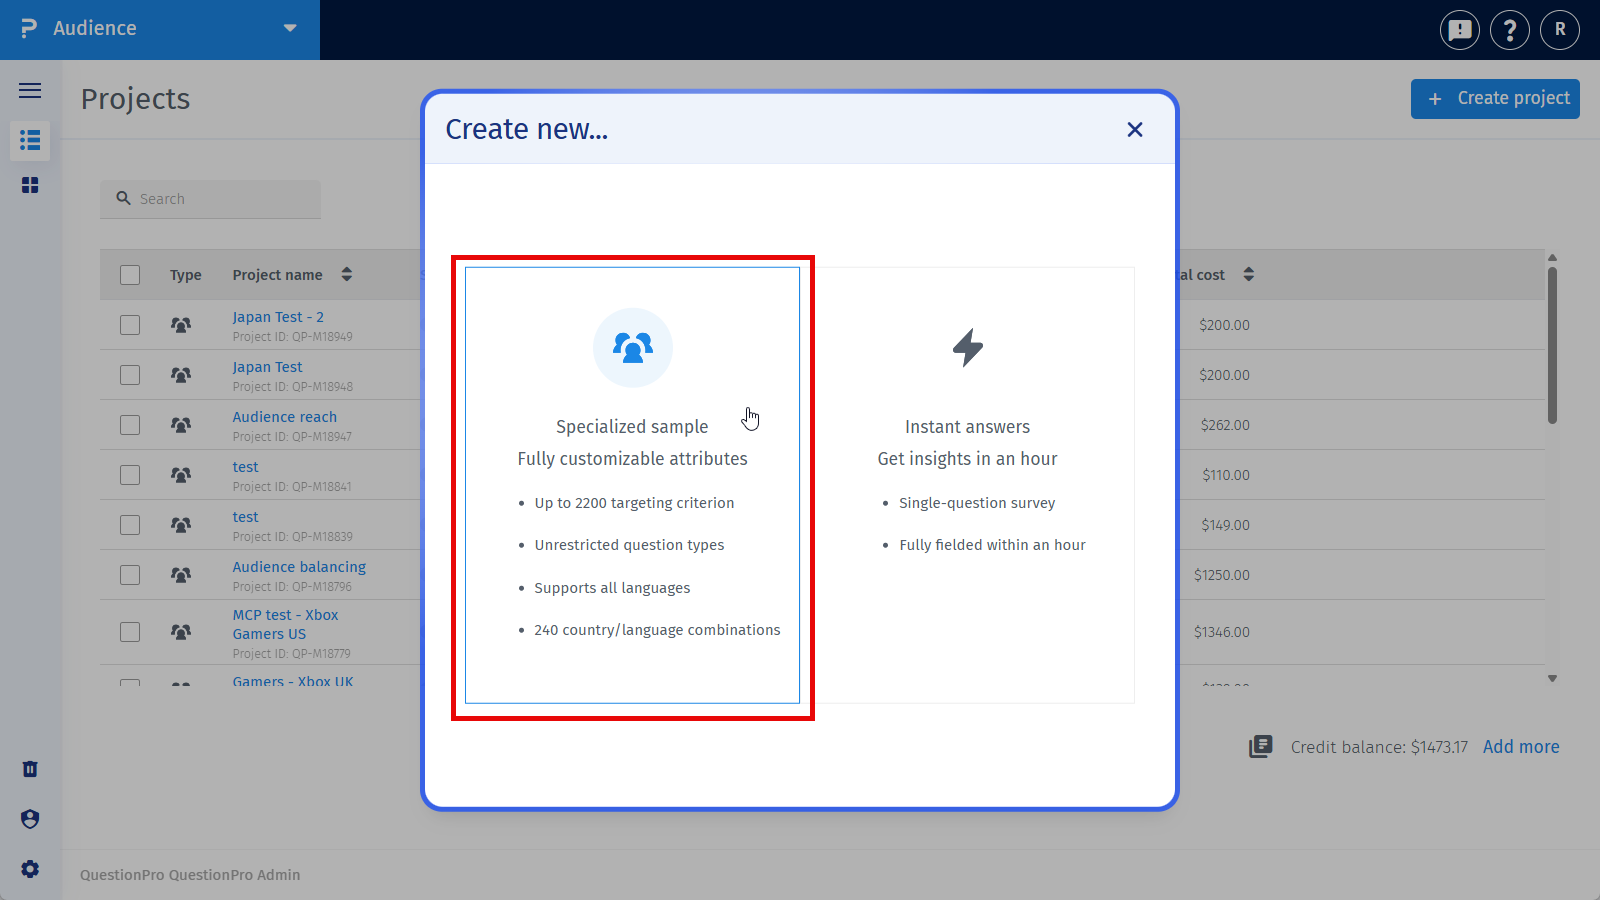This screenshot has height=900, width=1600.
Task: Click the Audience reach type icon
Action: 181,425
